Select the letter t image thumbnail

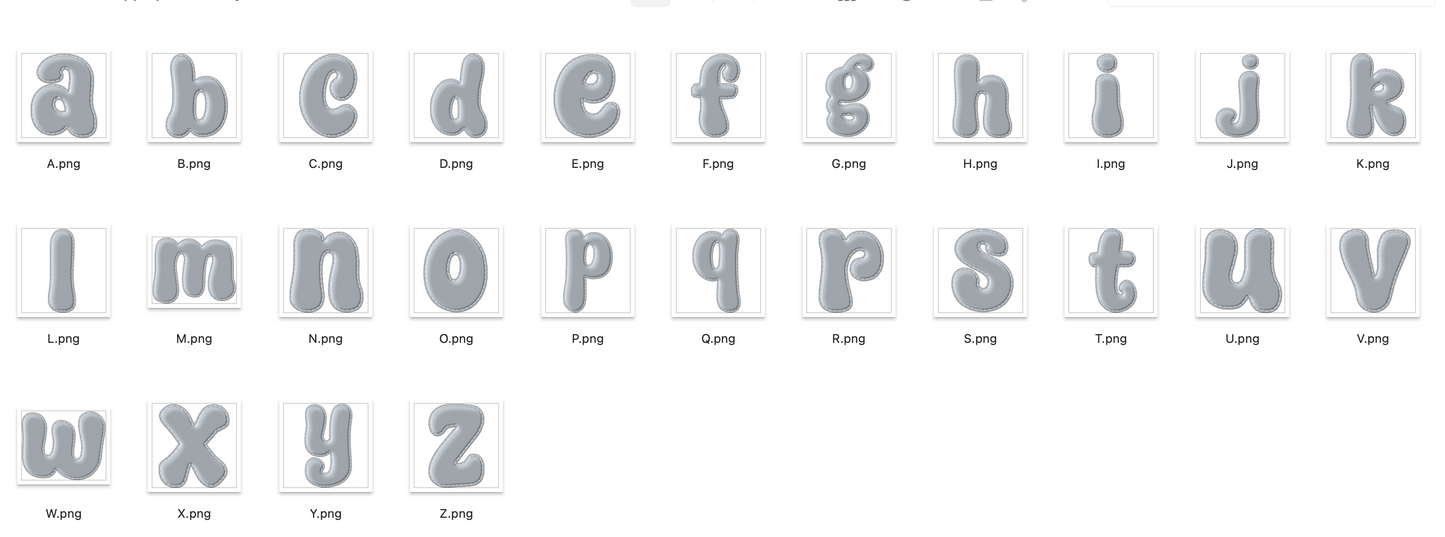(1111, 271)
